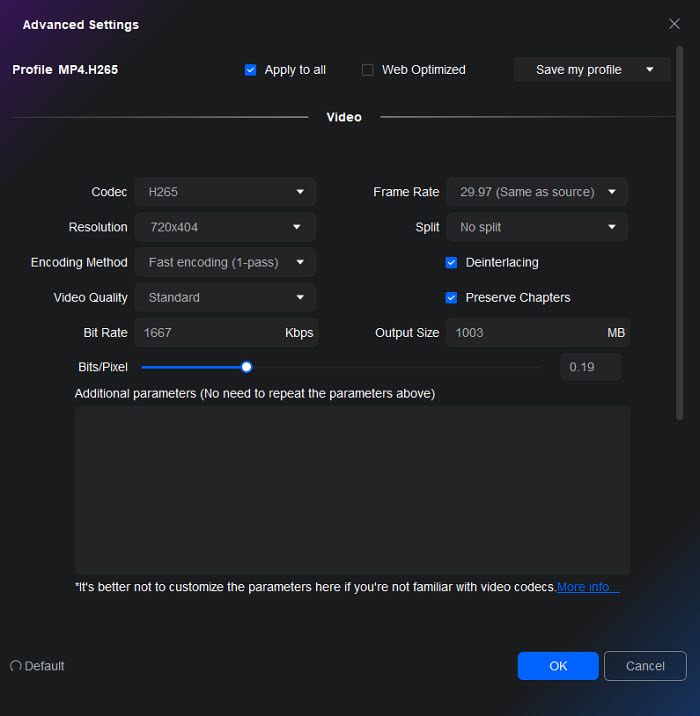This screenshot has width=700, height=716.
Task: Click the Output Size input field
Action: click(x=538, y=332)
